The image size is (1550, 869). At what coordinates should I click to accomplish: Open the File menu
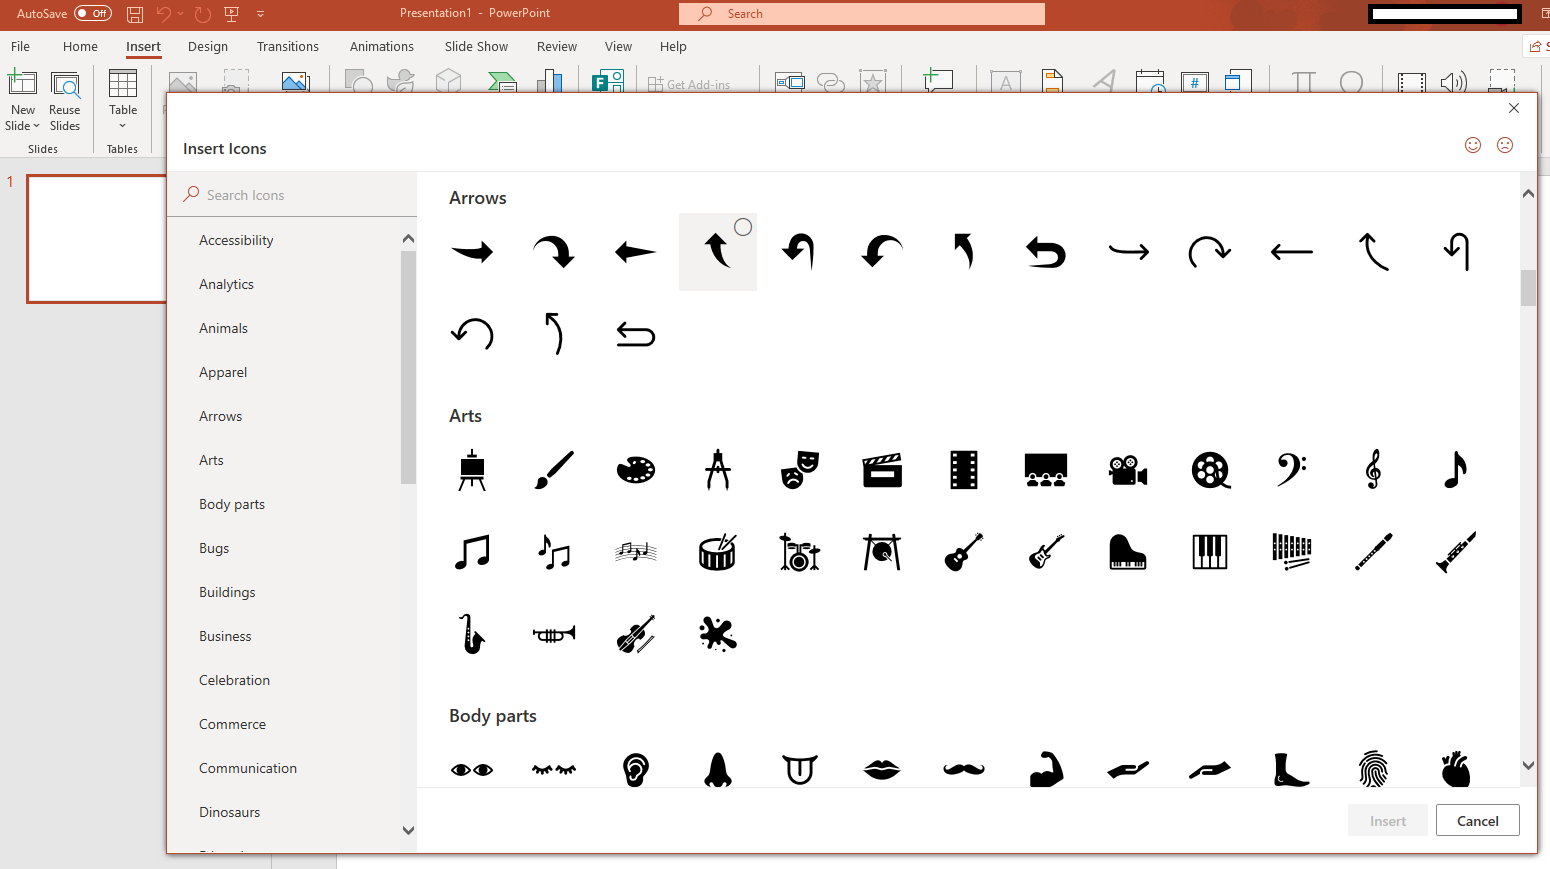(20, 46)
